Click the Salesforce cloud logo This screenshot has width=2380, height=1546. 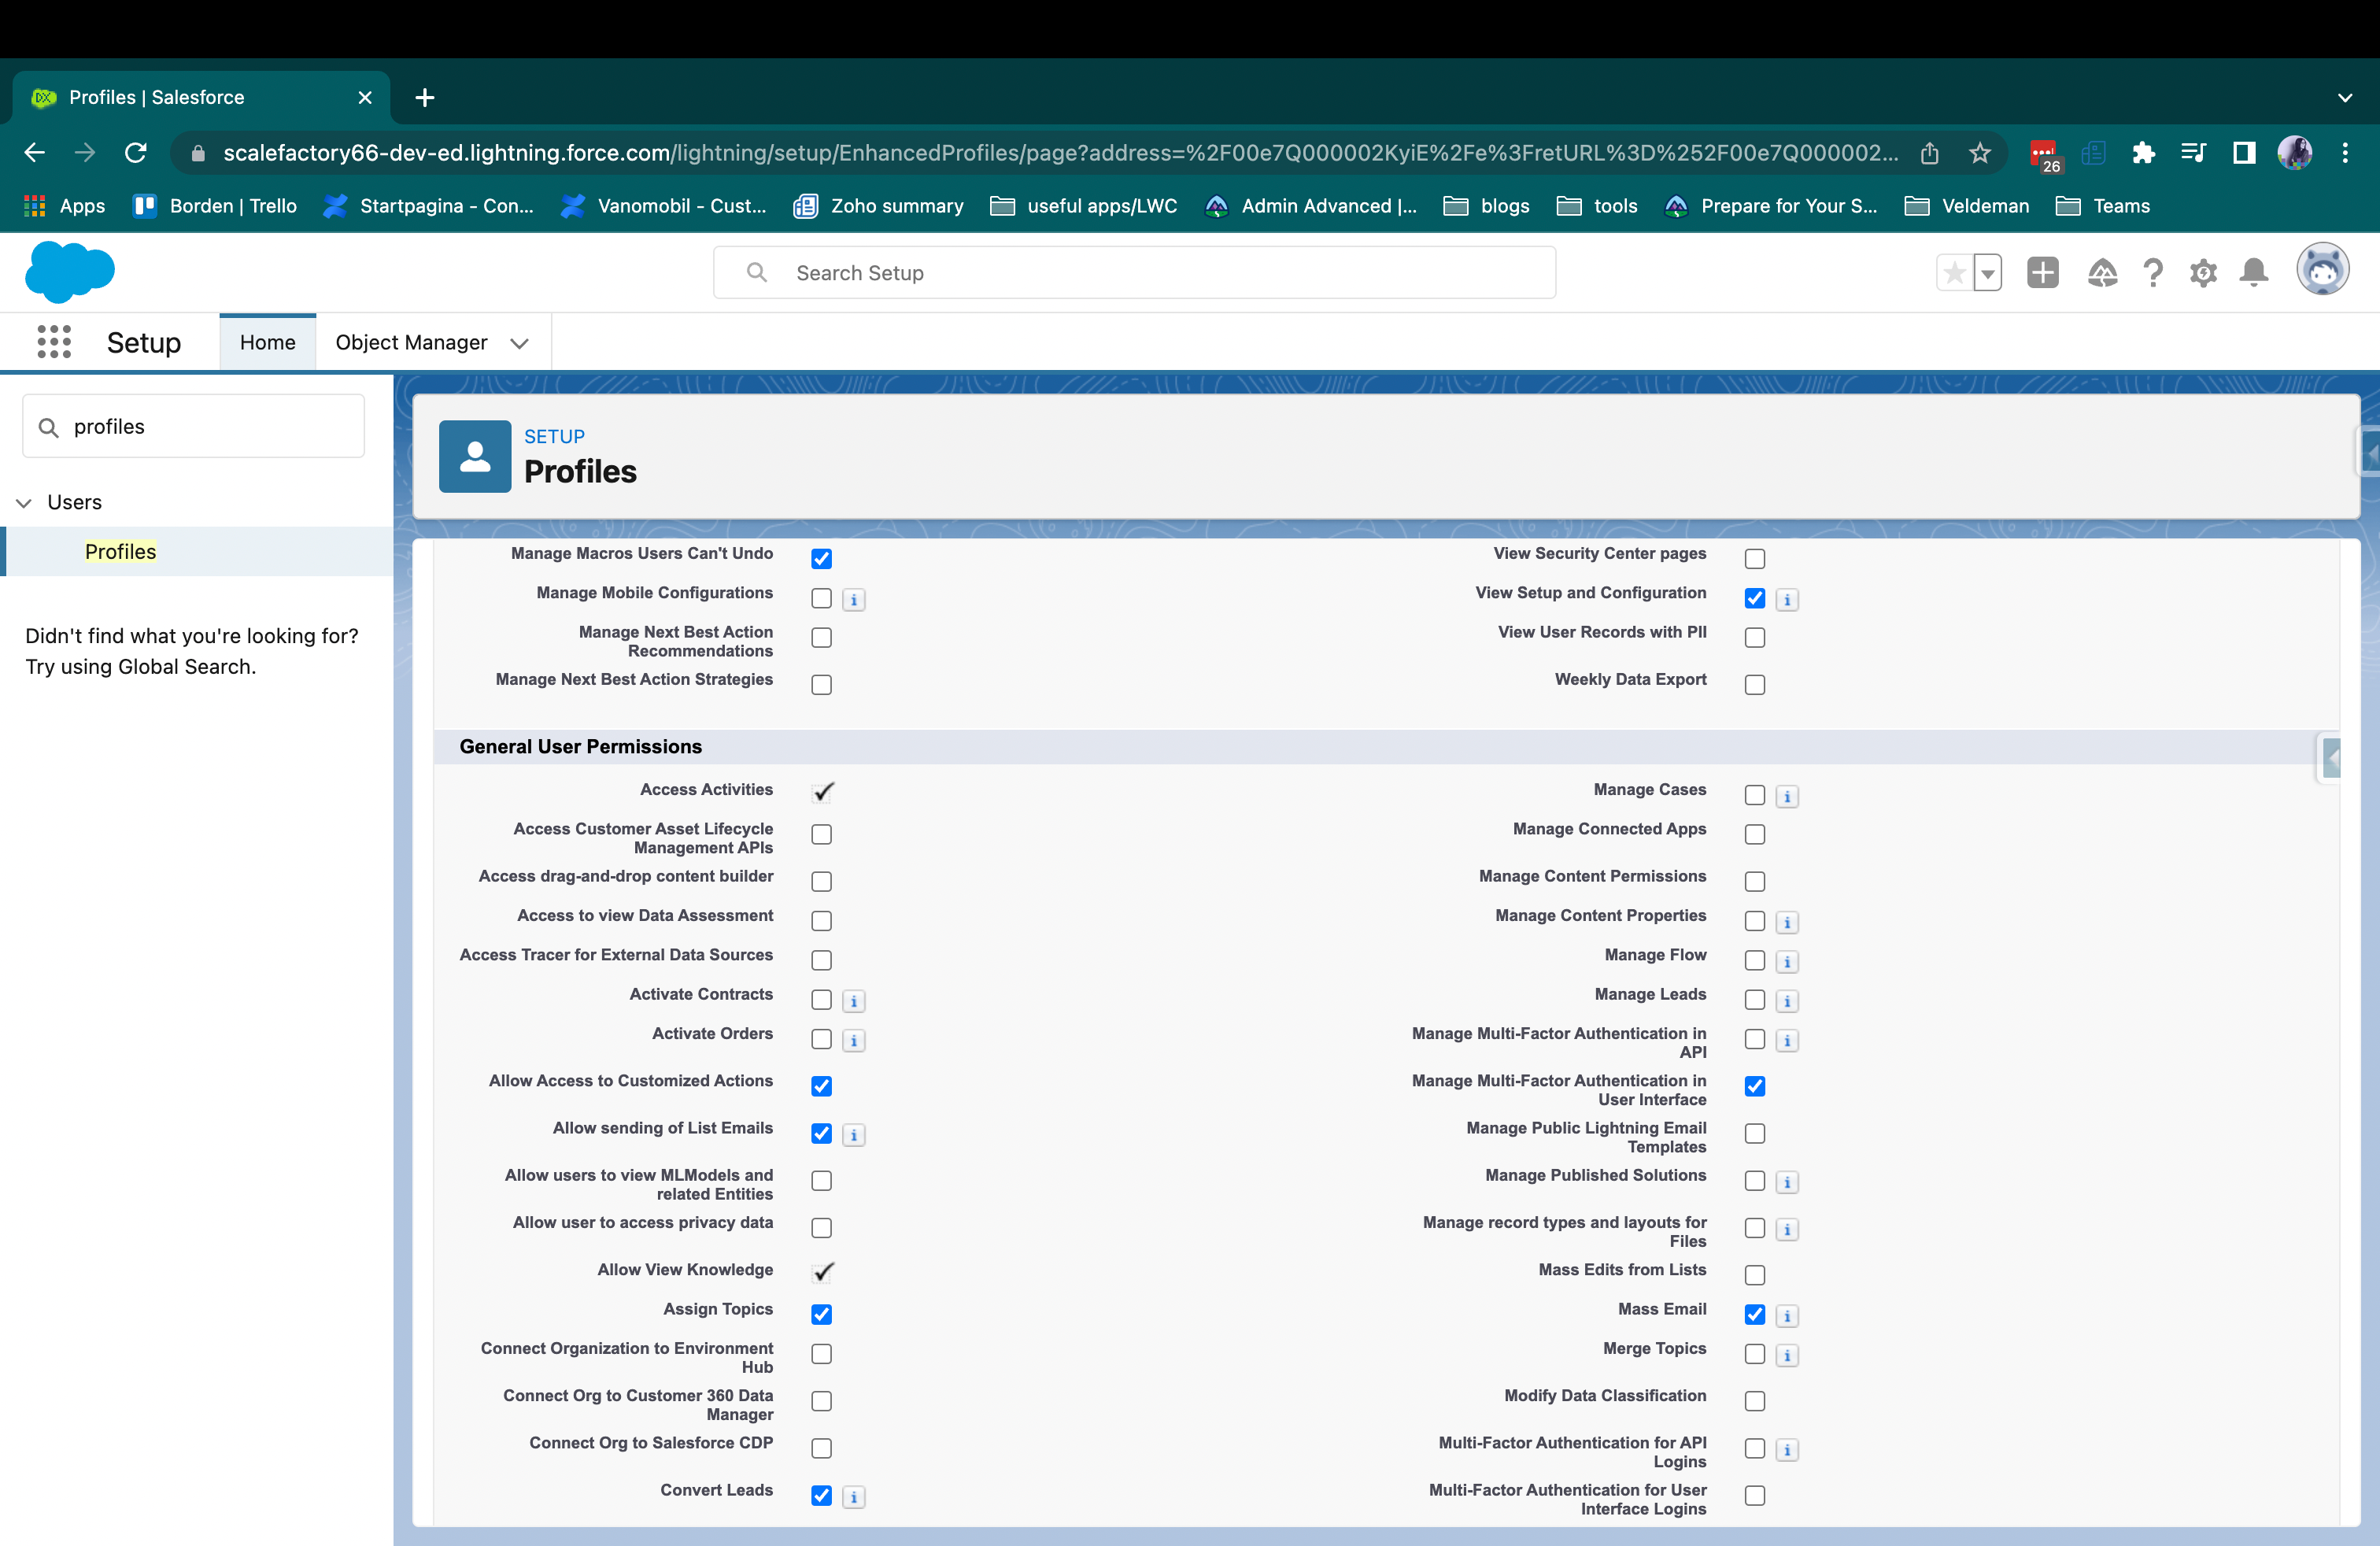click(70, 271)
